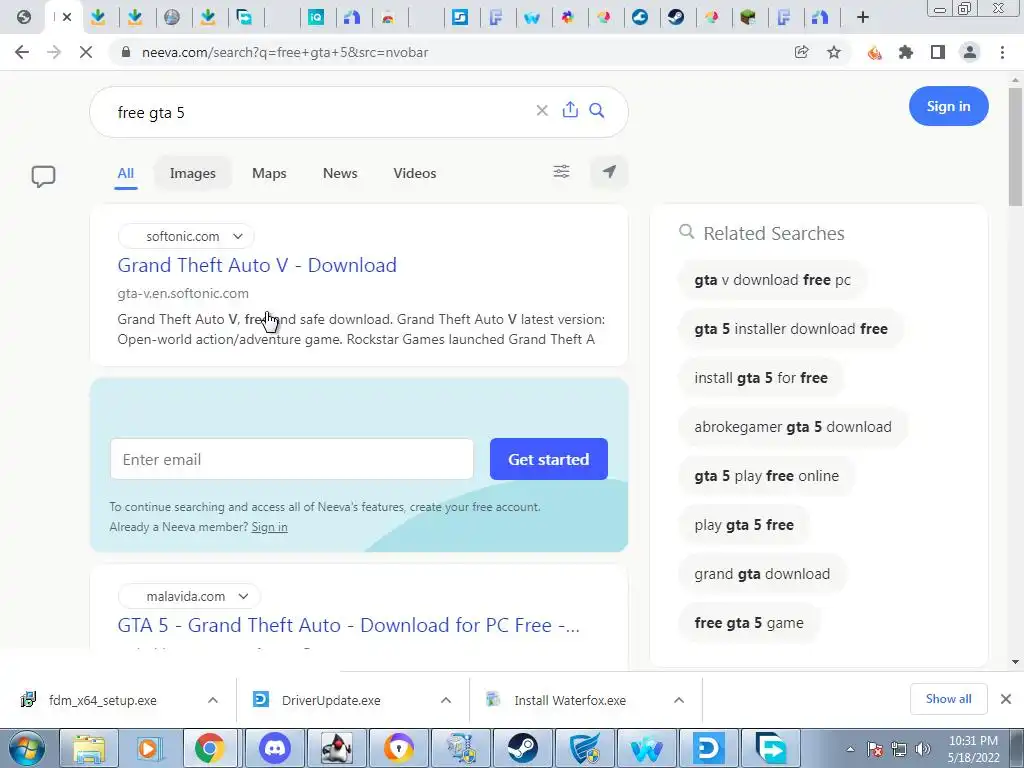This screenshot has width=1024, height=768.
Task: Close the downloads bar
Action: pos(1006,699)
